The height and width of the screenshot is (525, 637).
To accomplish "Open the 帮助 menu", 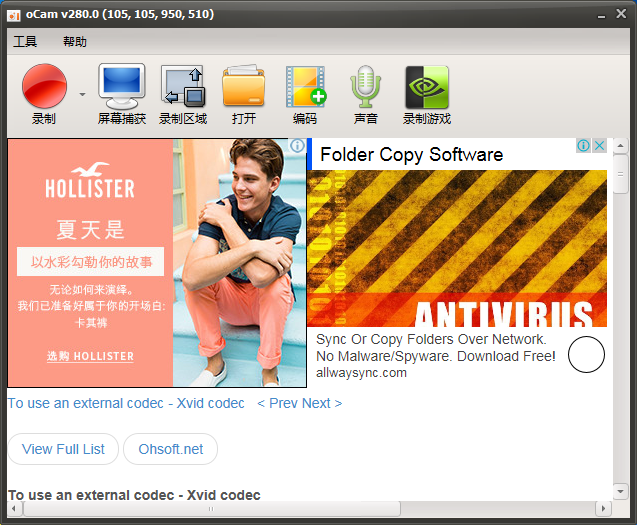I will [75, 42].
